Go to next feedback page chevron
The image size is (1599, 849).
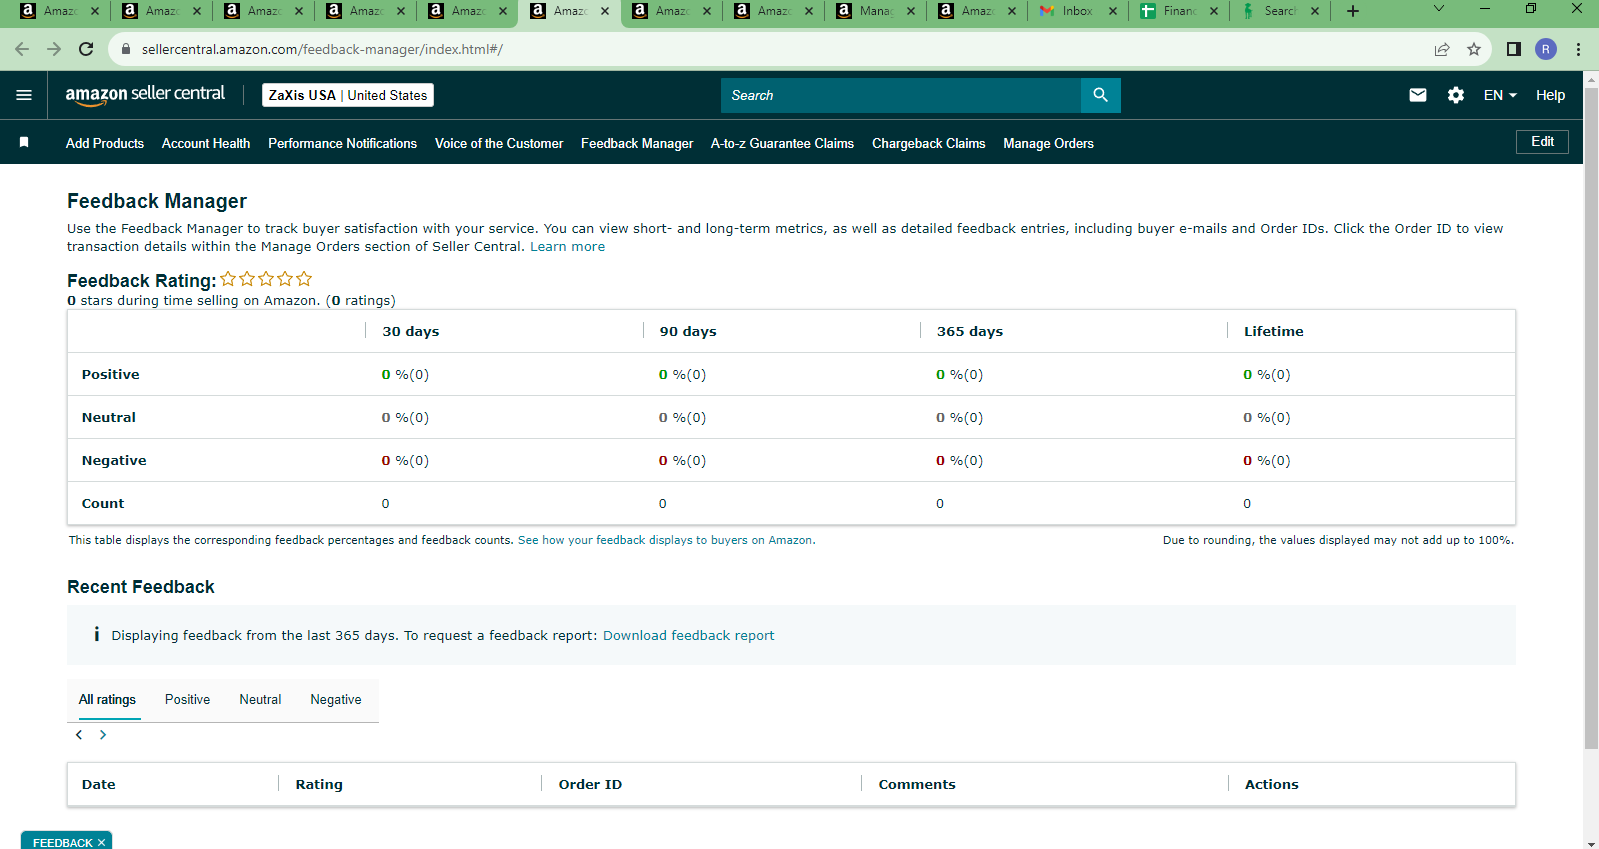coord(103,735)
